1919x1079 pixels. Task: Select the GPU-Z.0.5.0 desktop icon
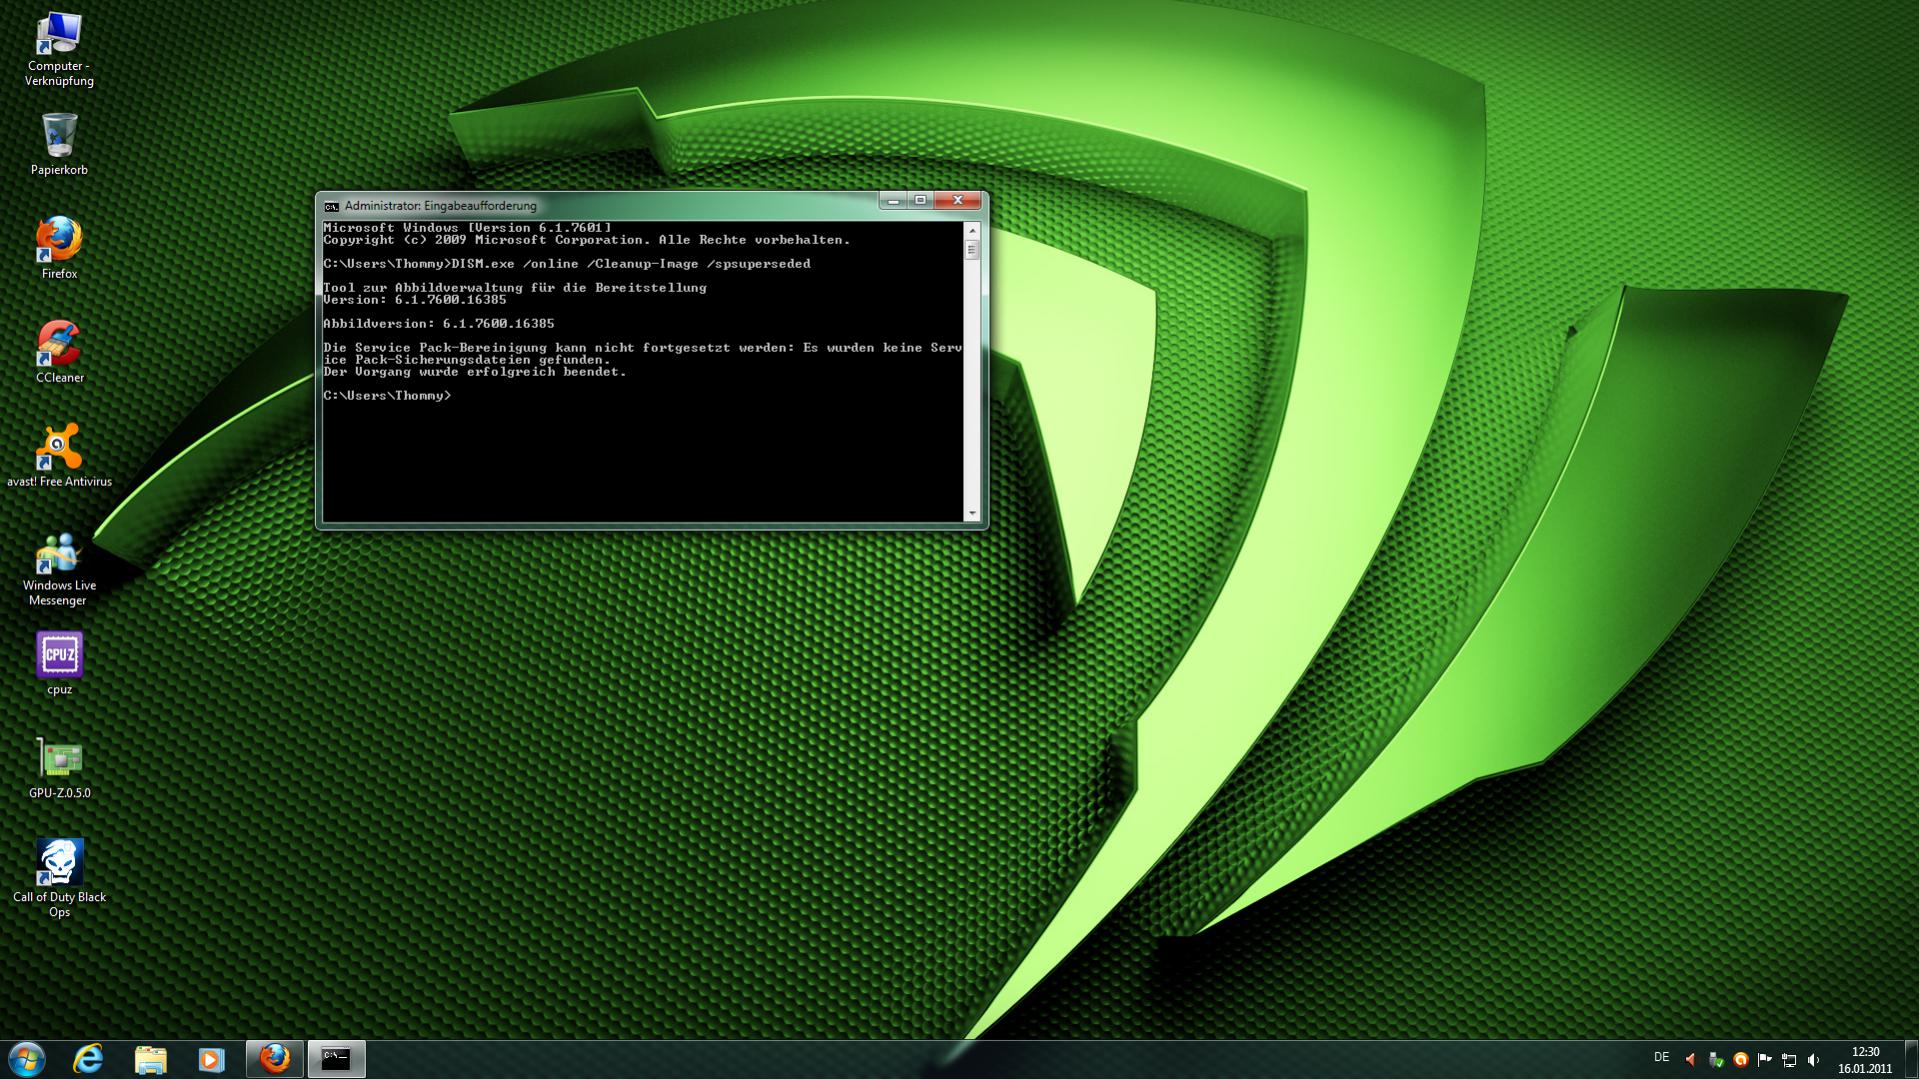click(x=59, y=768)
